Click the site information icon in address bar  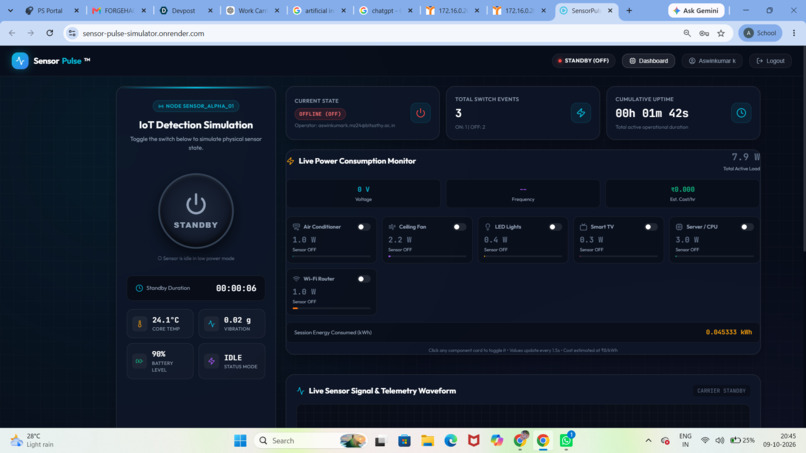click(x=72, y=33)
